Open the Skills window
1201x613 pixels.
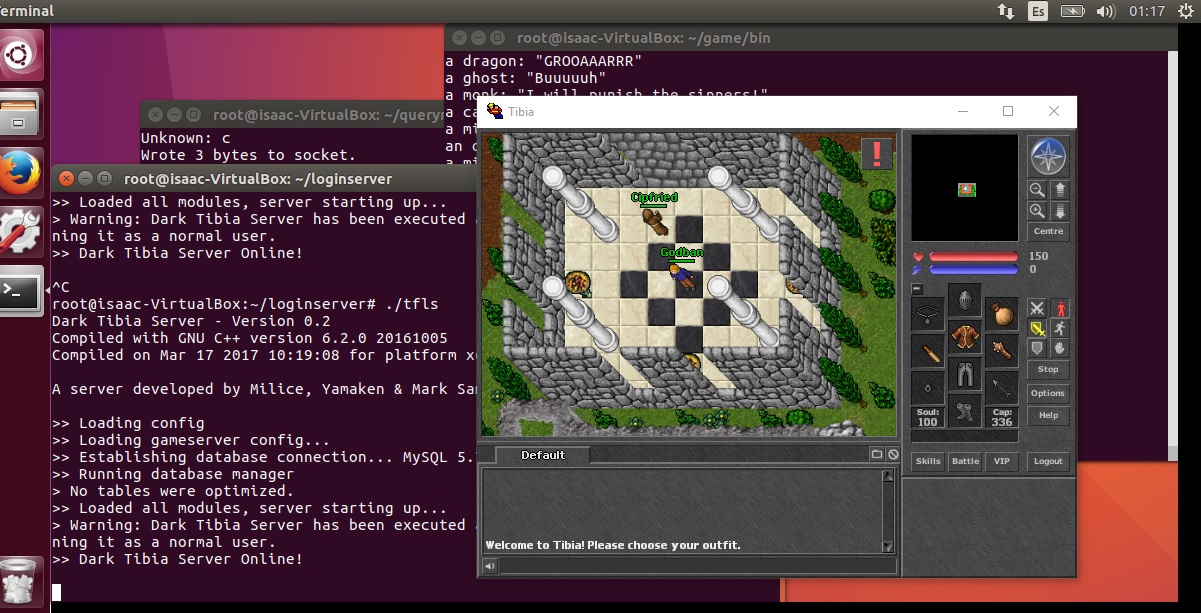[x=928, y=461]
